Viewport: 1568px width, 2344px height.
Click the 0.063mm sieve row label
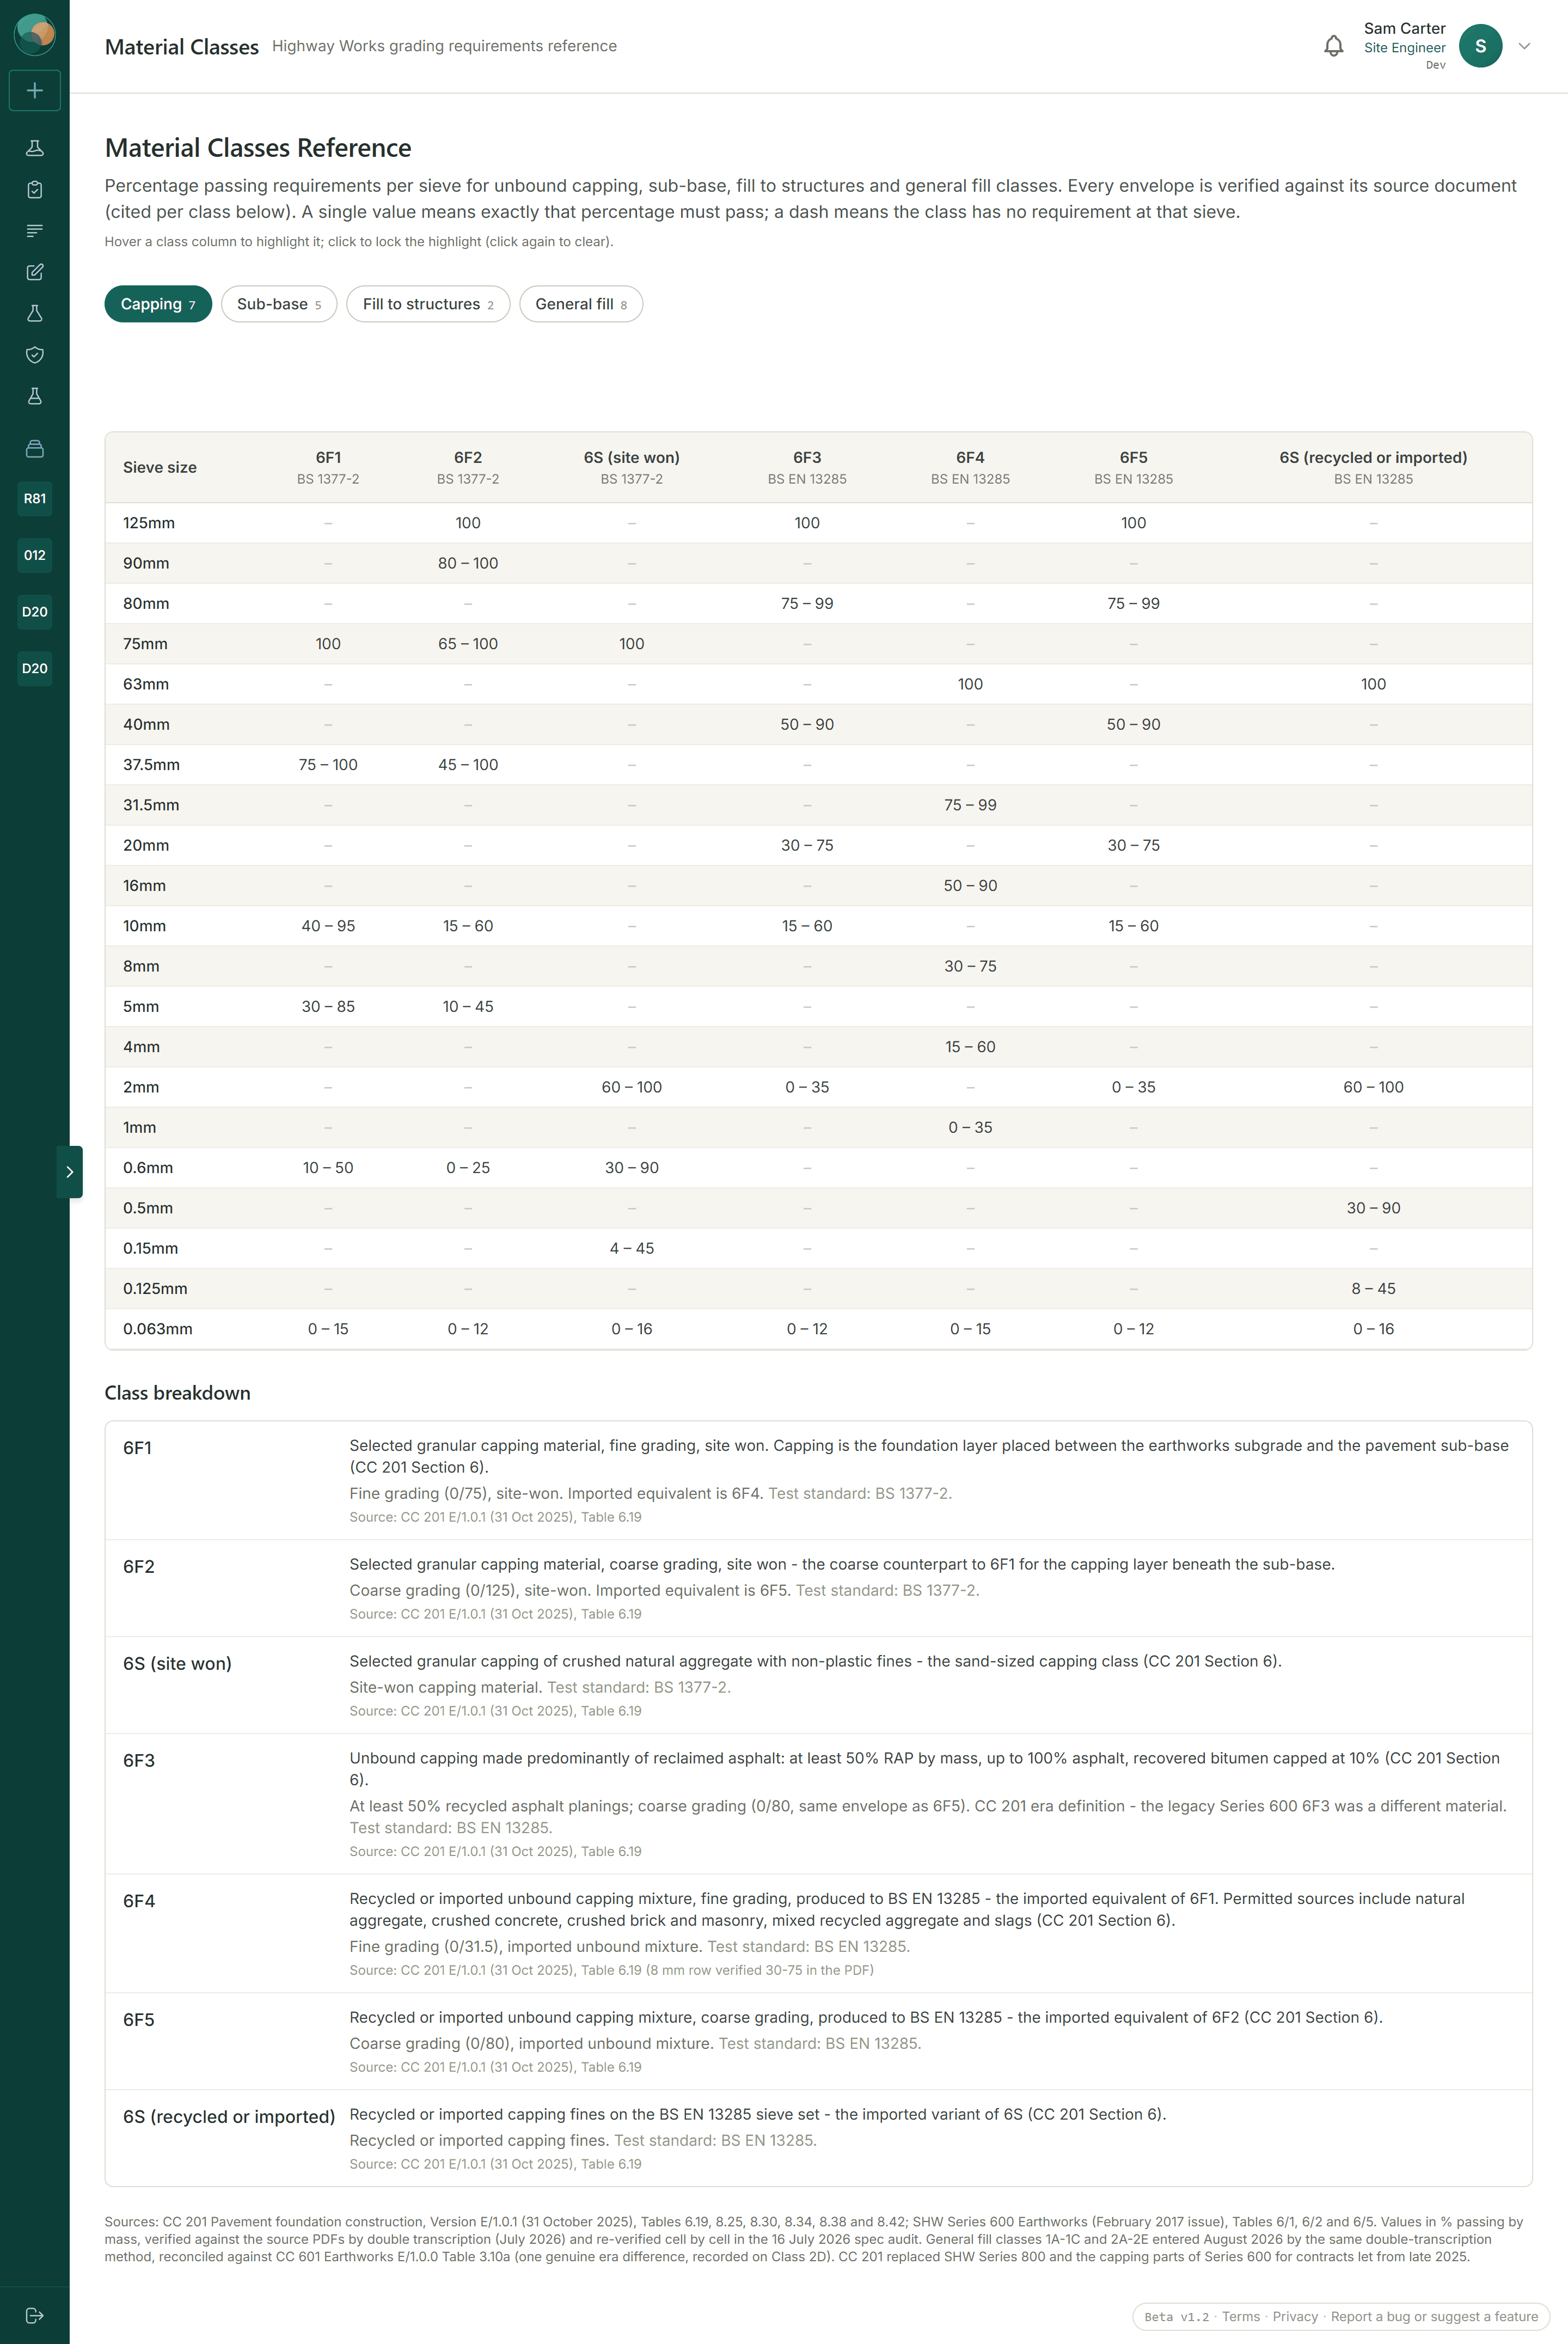click(x=158, y=1329)
